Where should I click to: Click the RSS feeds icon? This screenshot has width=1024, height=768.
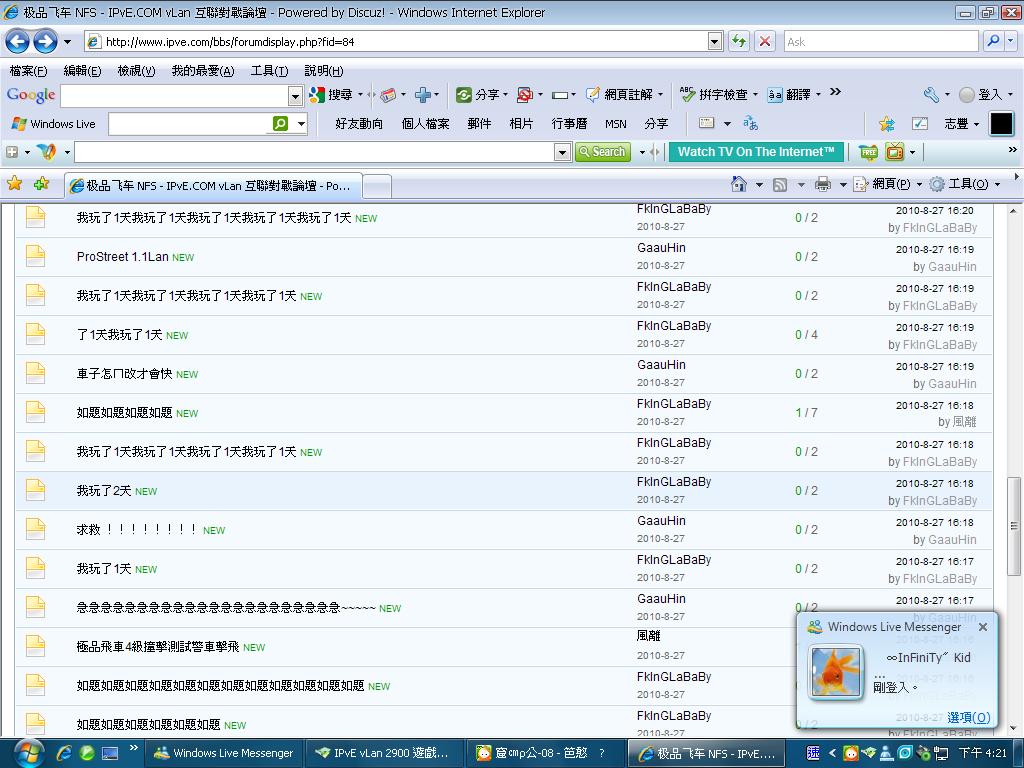click(x=780, y=184)
